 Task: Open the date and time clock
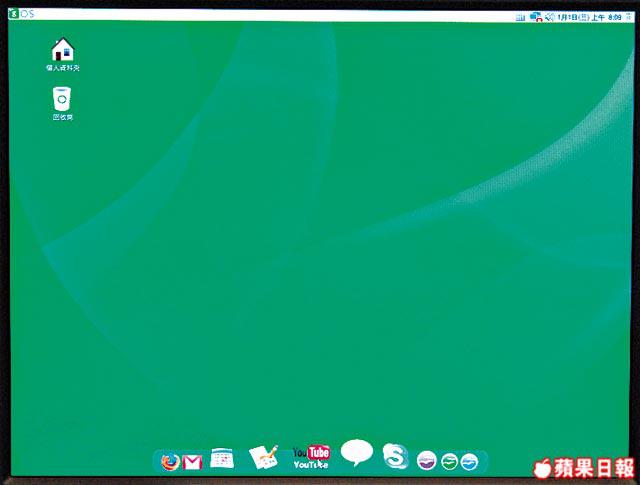[590, 17]
